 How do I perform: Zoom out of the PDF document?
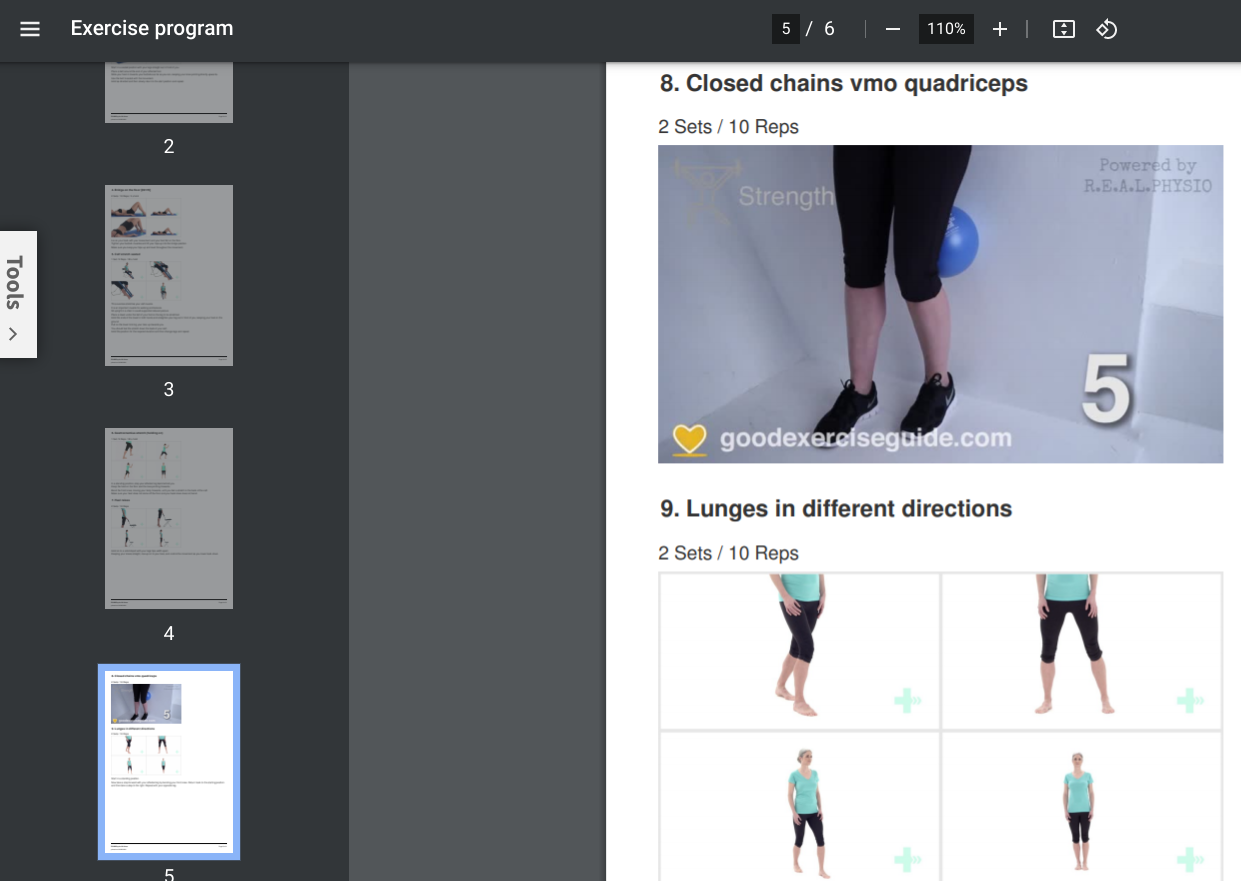tap(891, 29)
